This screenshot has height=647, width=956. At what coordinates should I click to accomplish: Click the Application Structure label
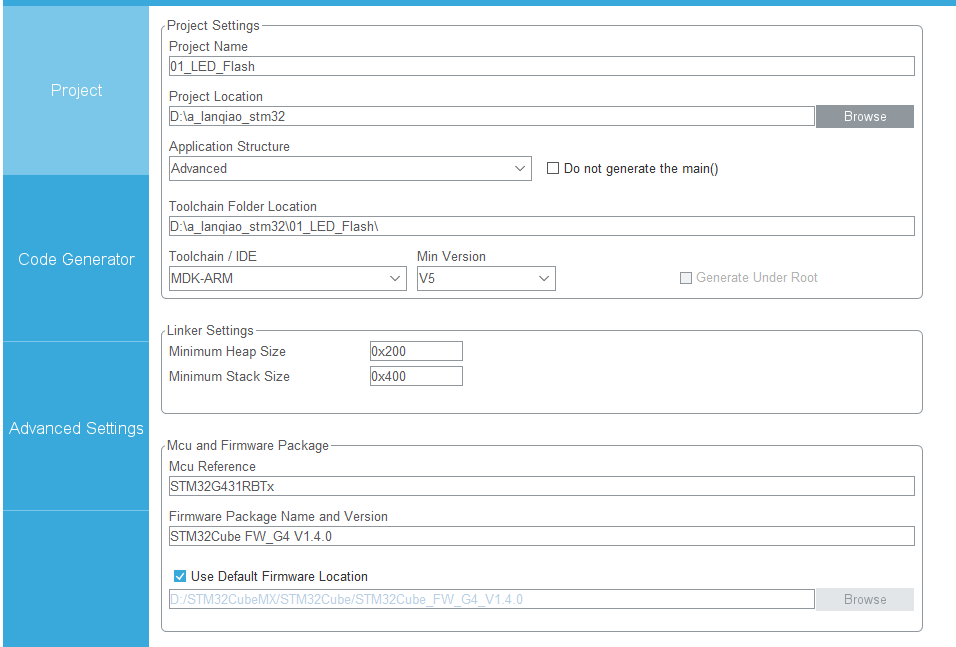coord(229,146)
